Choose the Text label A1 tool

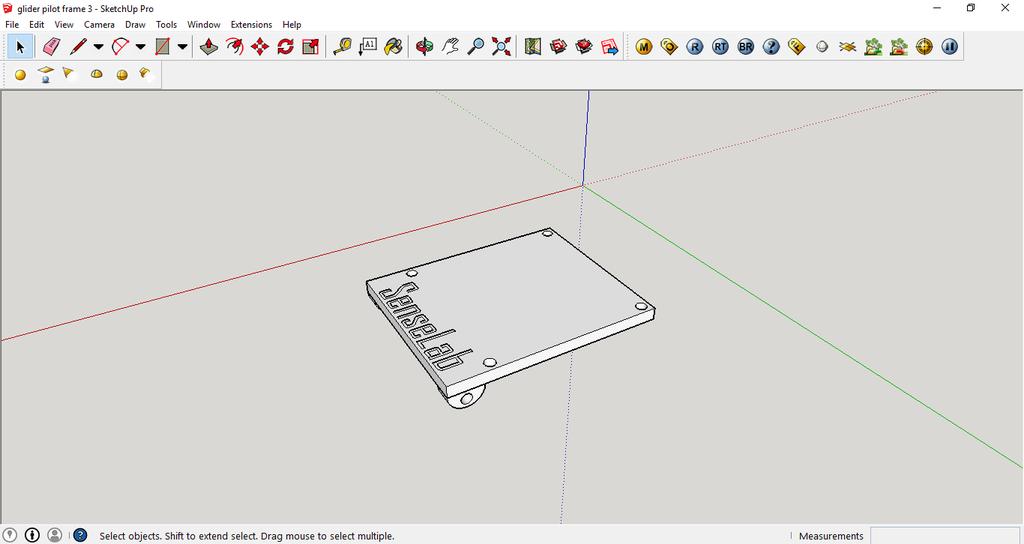(x=368, y=47)
